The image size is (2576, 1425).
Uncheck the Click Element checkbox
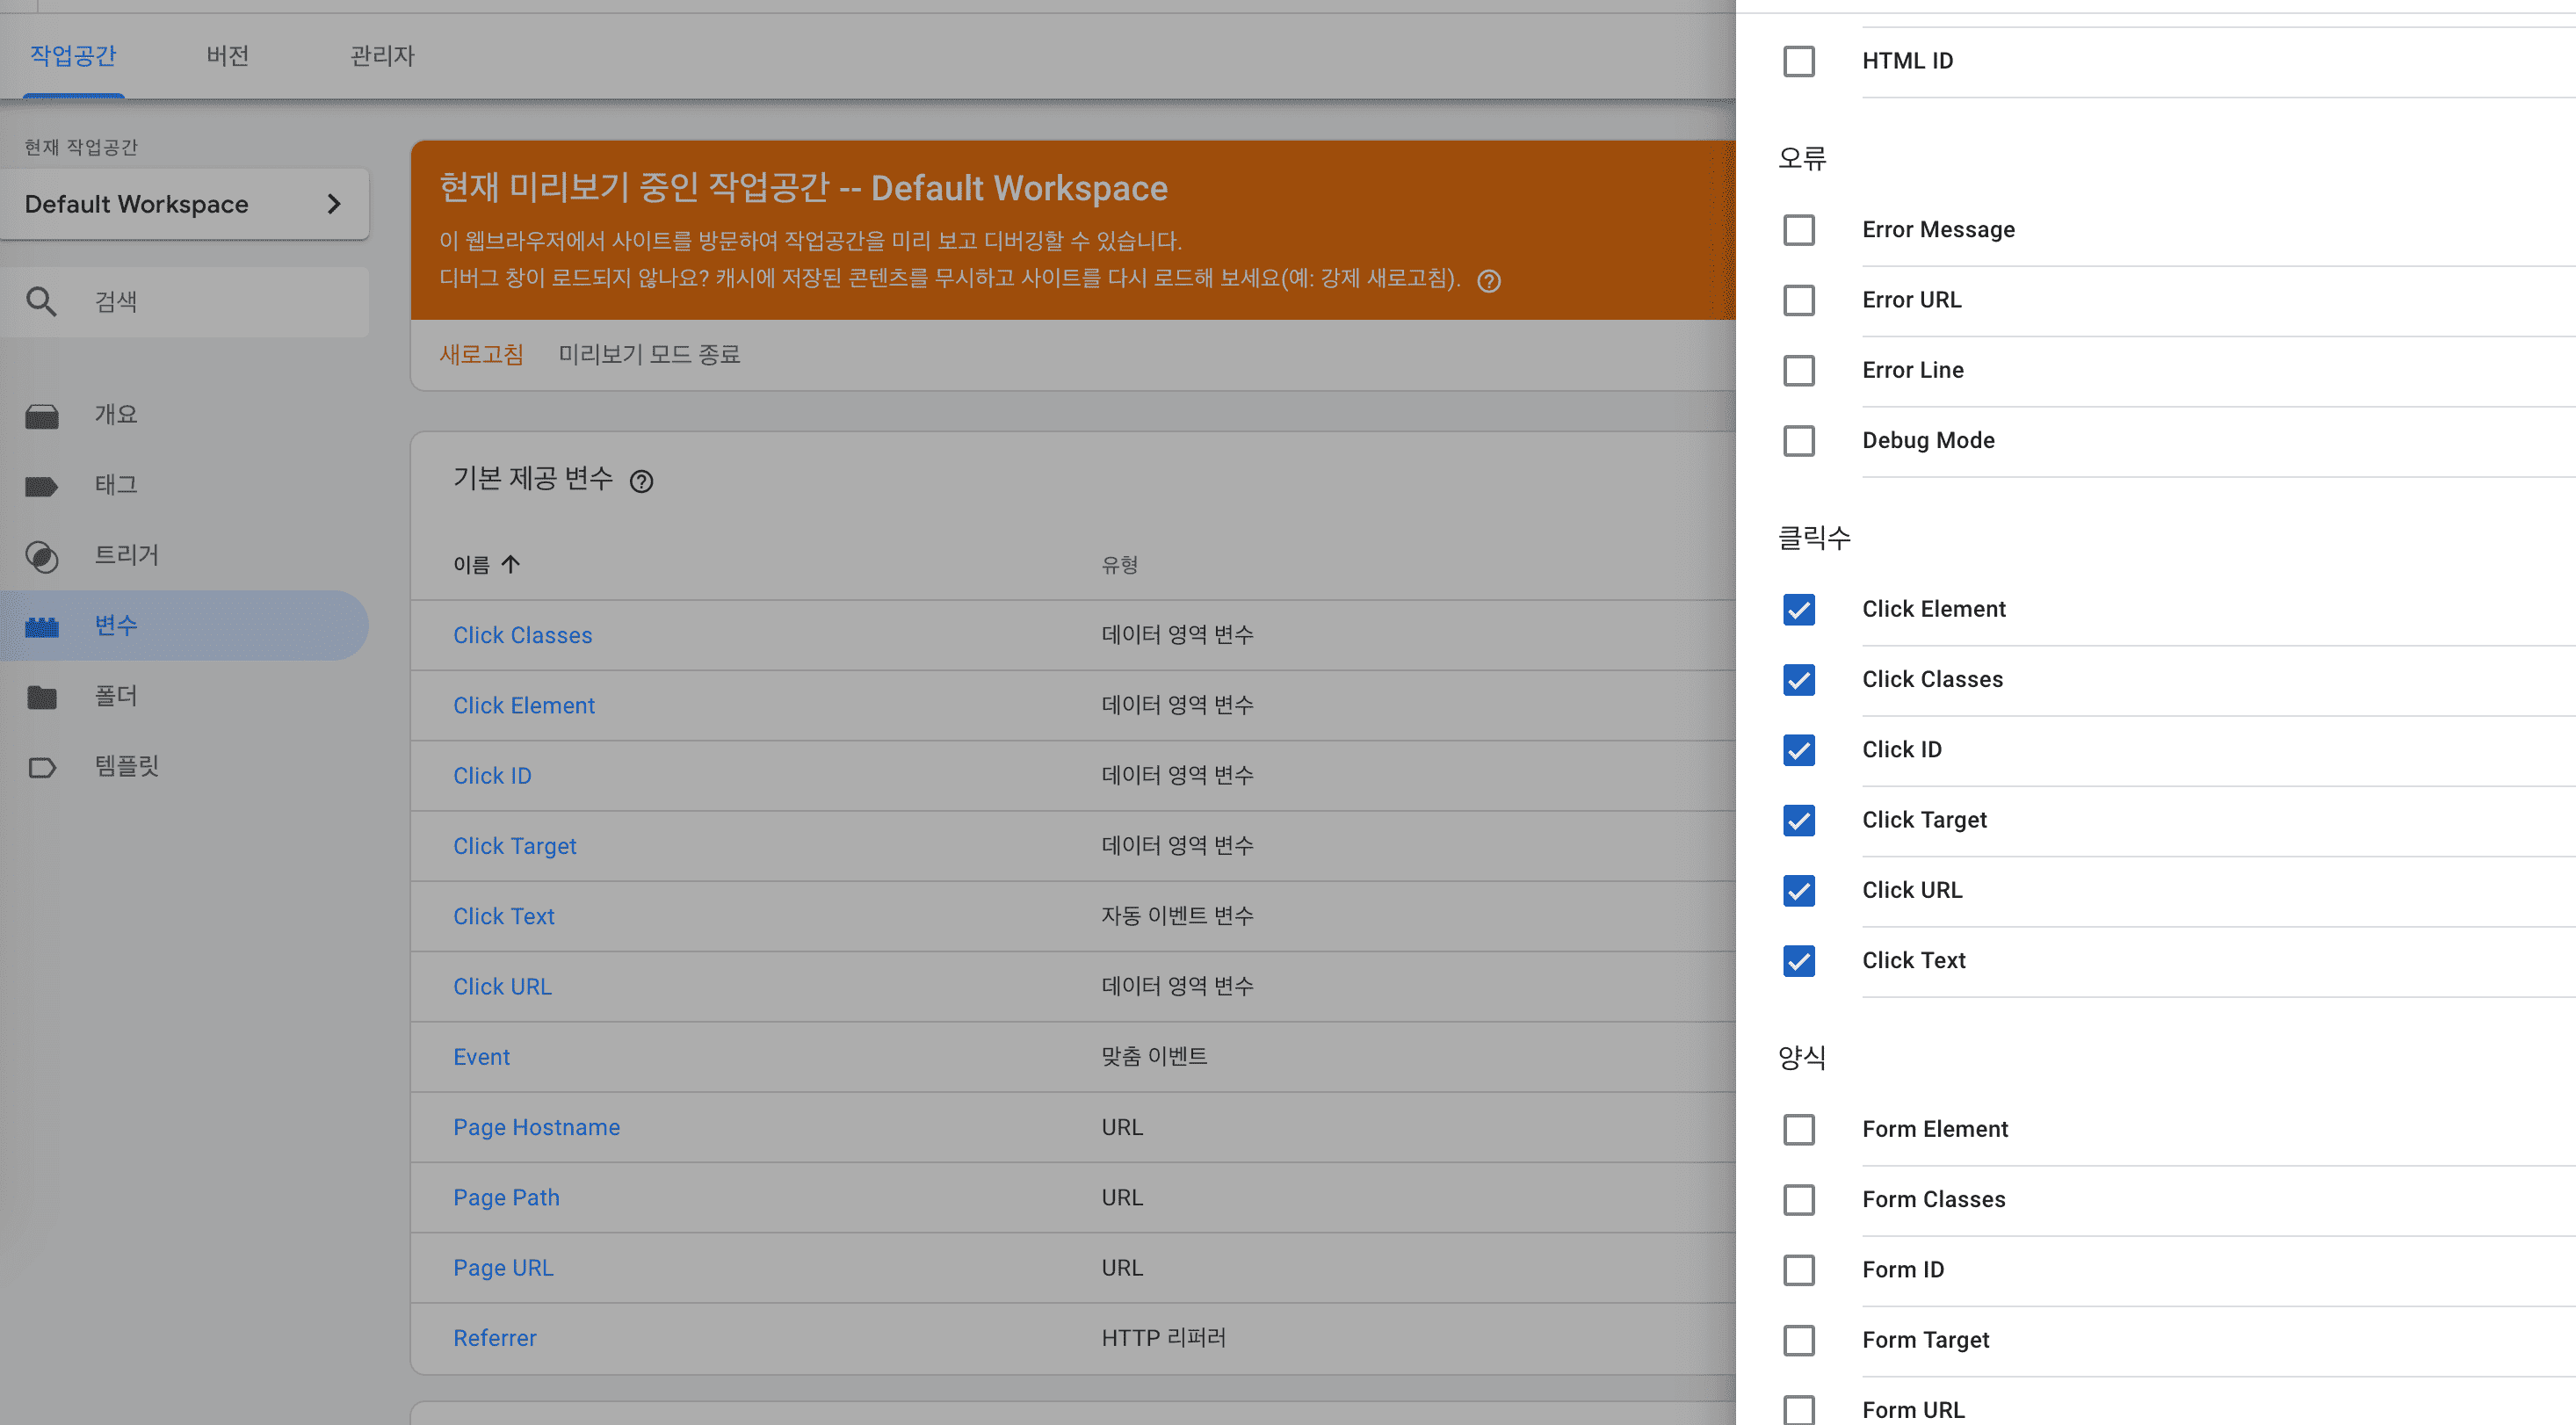click(1798, 610)
